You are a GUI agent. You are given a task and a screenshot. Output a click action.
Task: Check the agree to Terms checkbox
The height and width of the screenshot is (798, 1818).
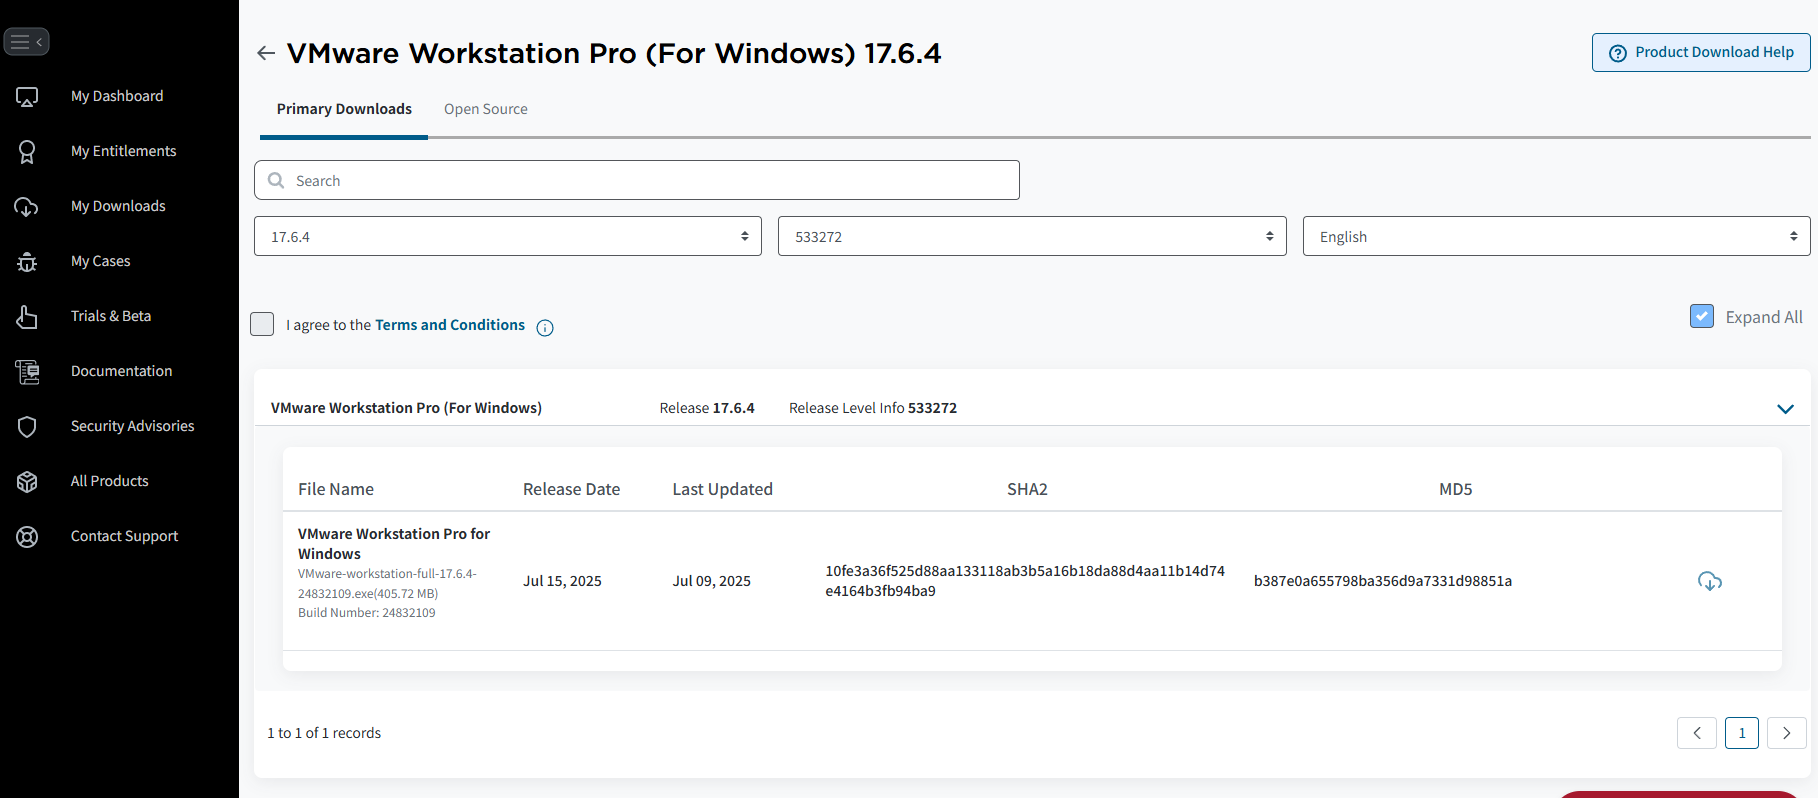(262, 324)
